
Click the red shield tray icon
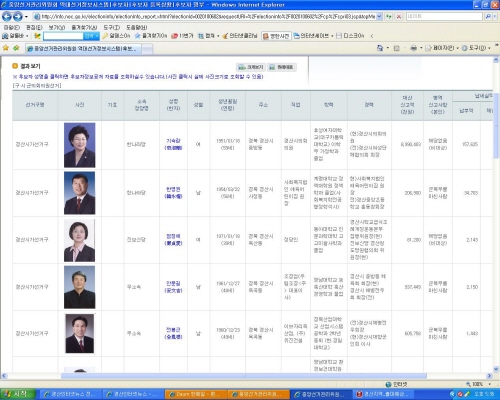coord(460,394)
